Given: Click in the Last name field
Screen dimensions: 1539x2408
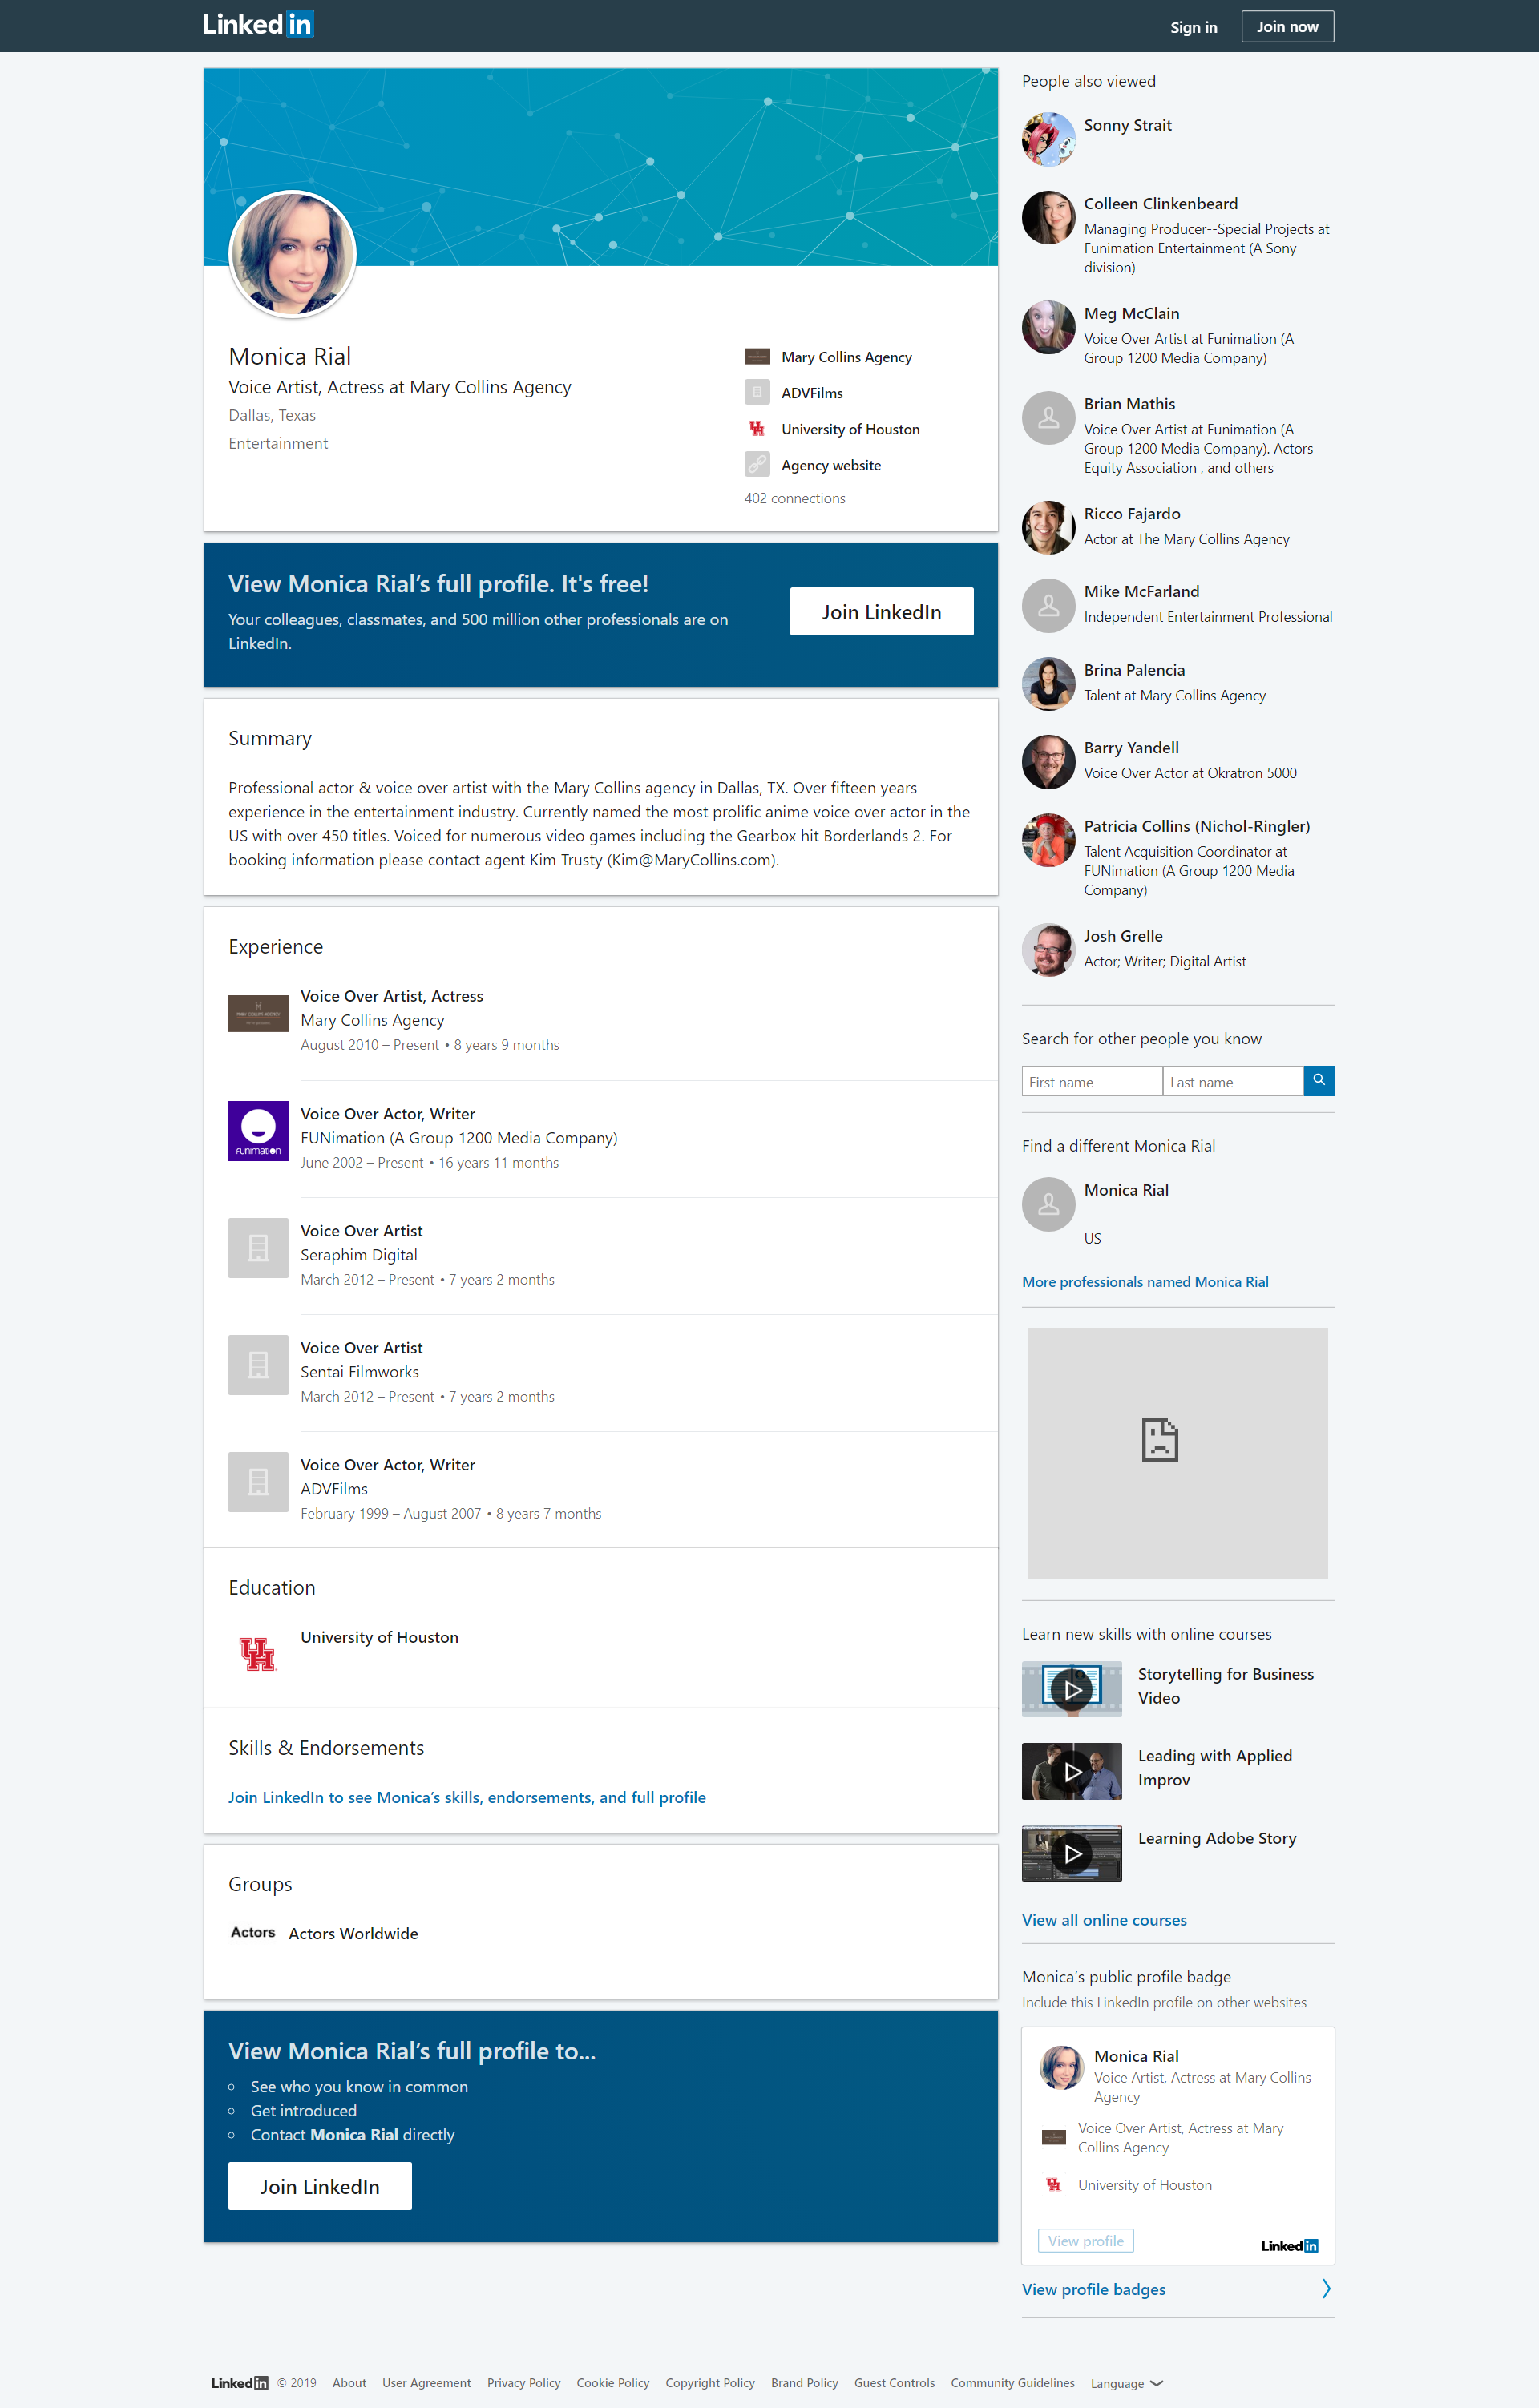Looking at the screenshot, I should (1233, 1081).
